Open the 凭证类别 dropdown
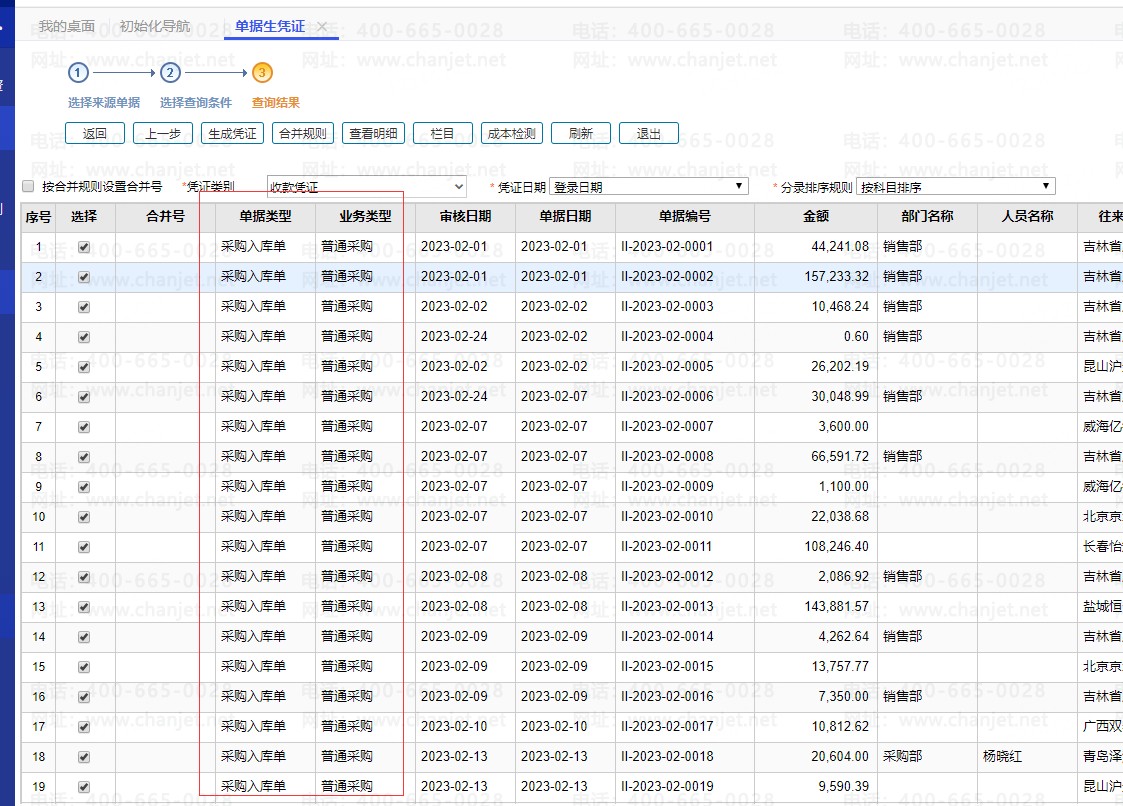The height and width of the screenshot is (806, 1123). (x=366, y=187)
